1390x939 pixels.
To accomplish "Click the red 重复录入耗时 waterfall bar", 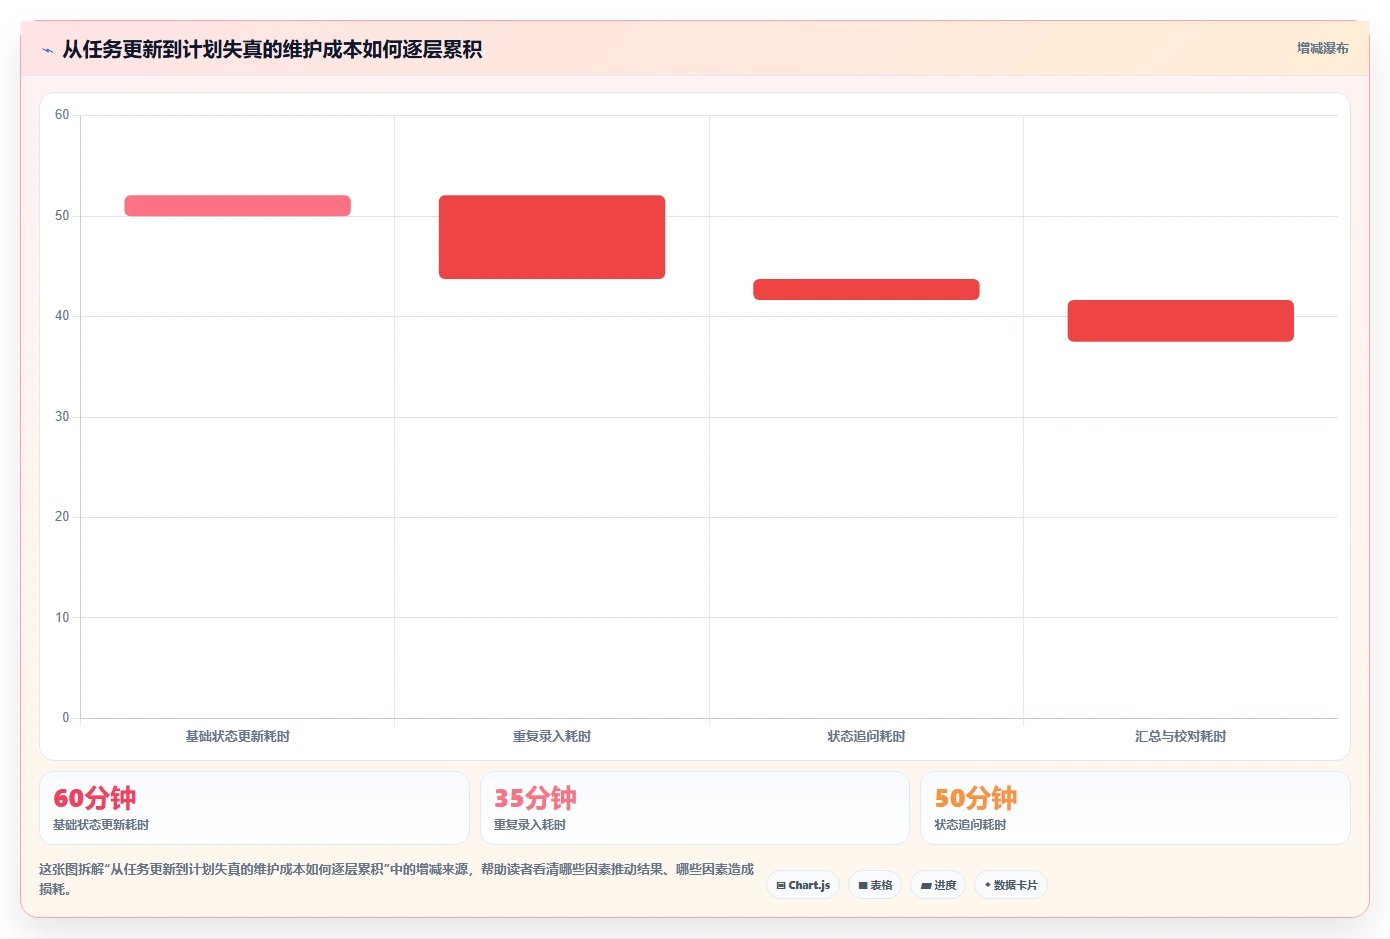I will (552, 237).
